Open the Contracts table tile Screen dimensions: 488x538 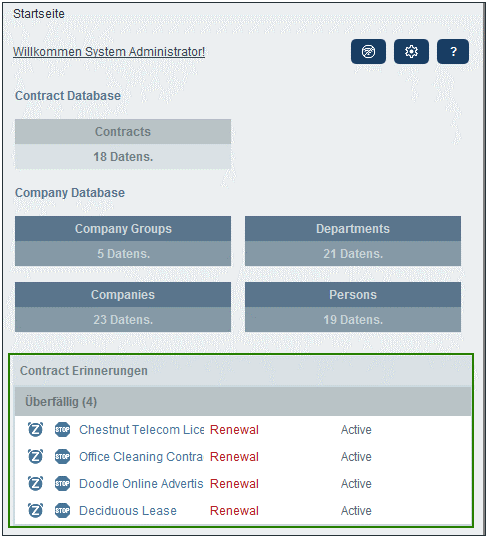point(123,144)
